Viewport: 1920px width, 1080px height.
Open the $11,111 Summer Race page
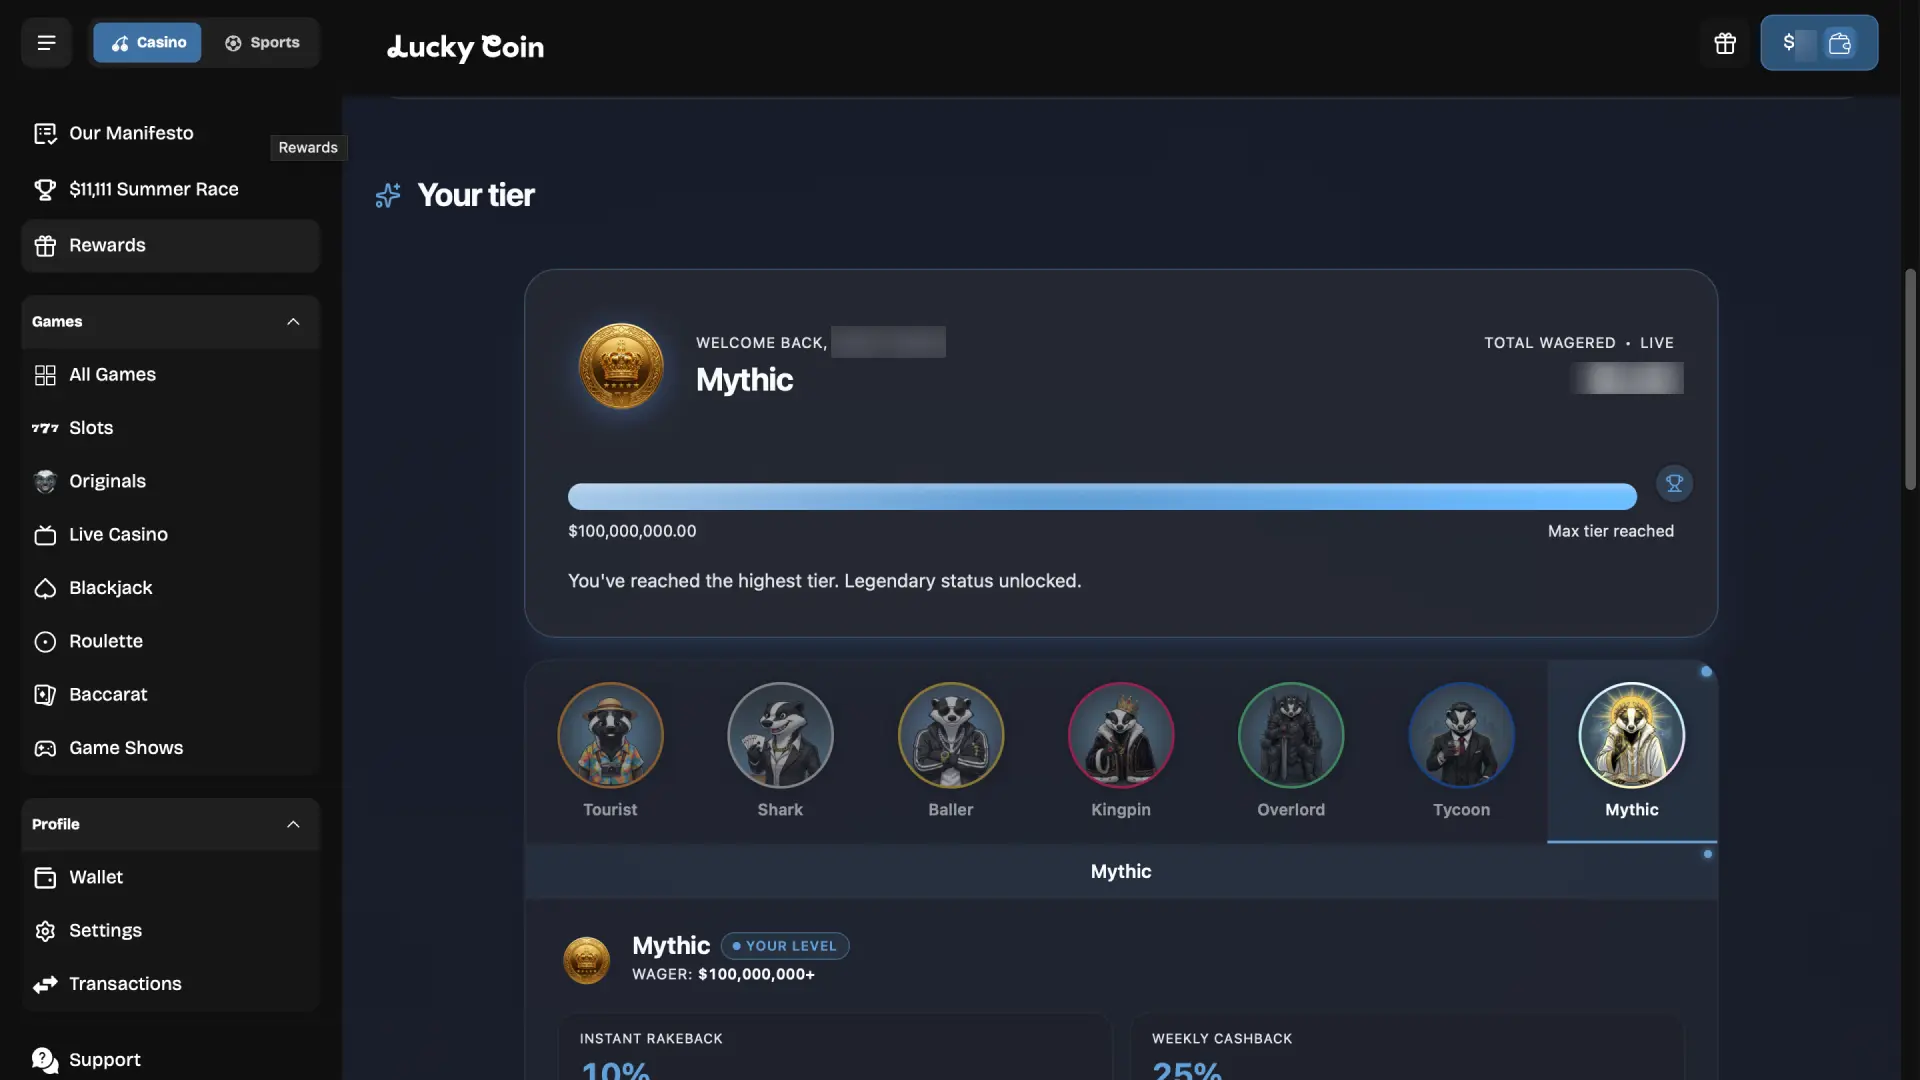[x=170, y=189]
